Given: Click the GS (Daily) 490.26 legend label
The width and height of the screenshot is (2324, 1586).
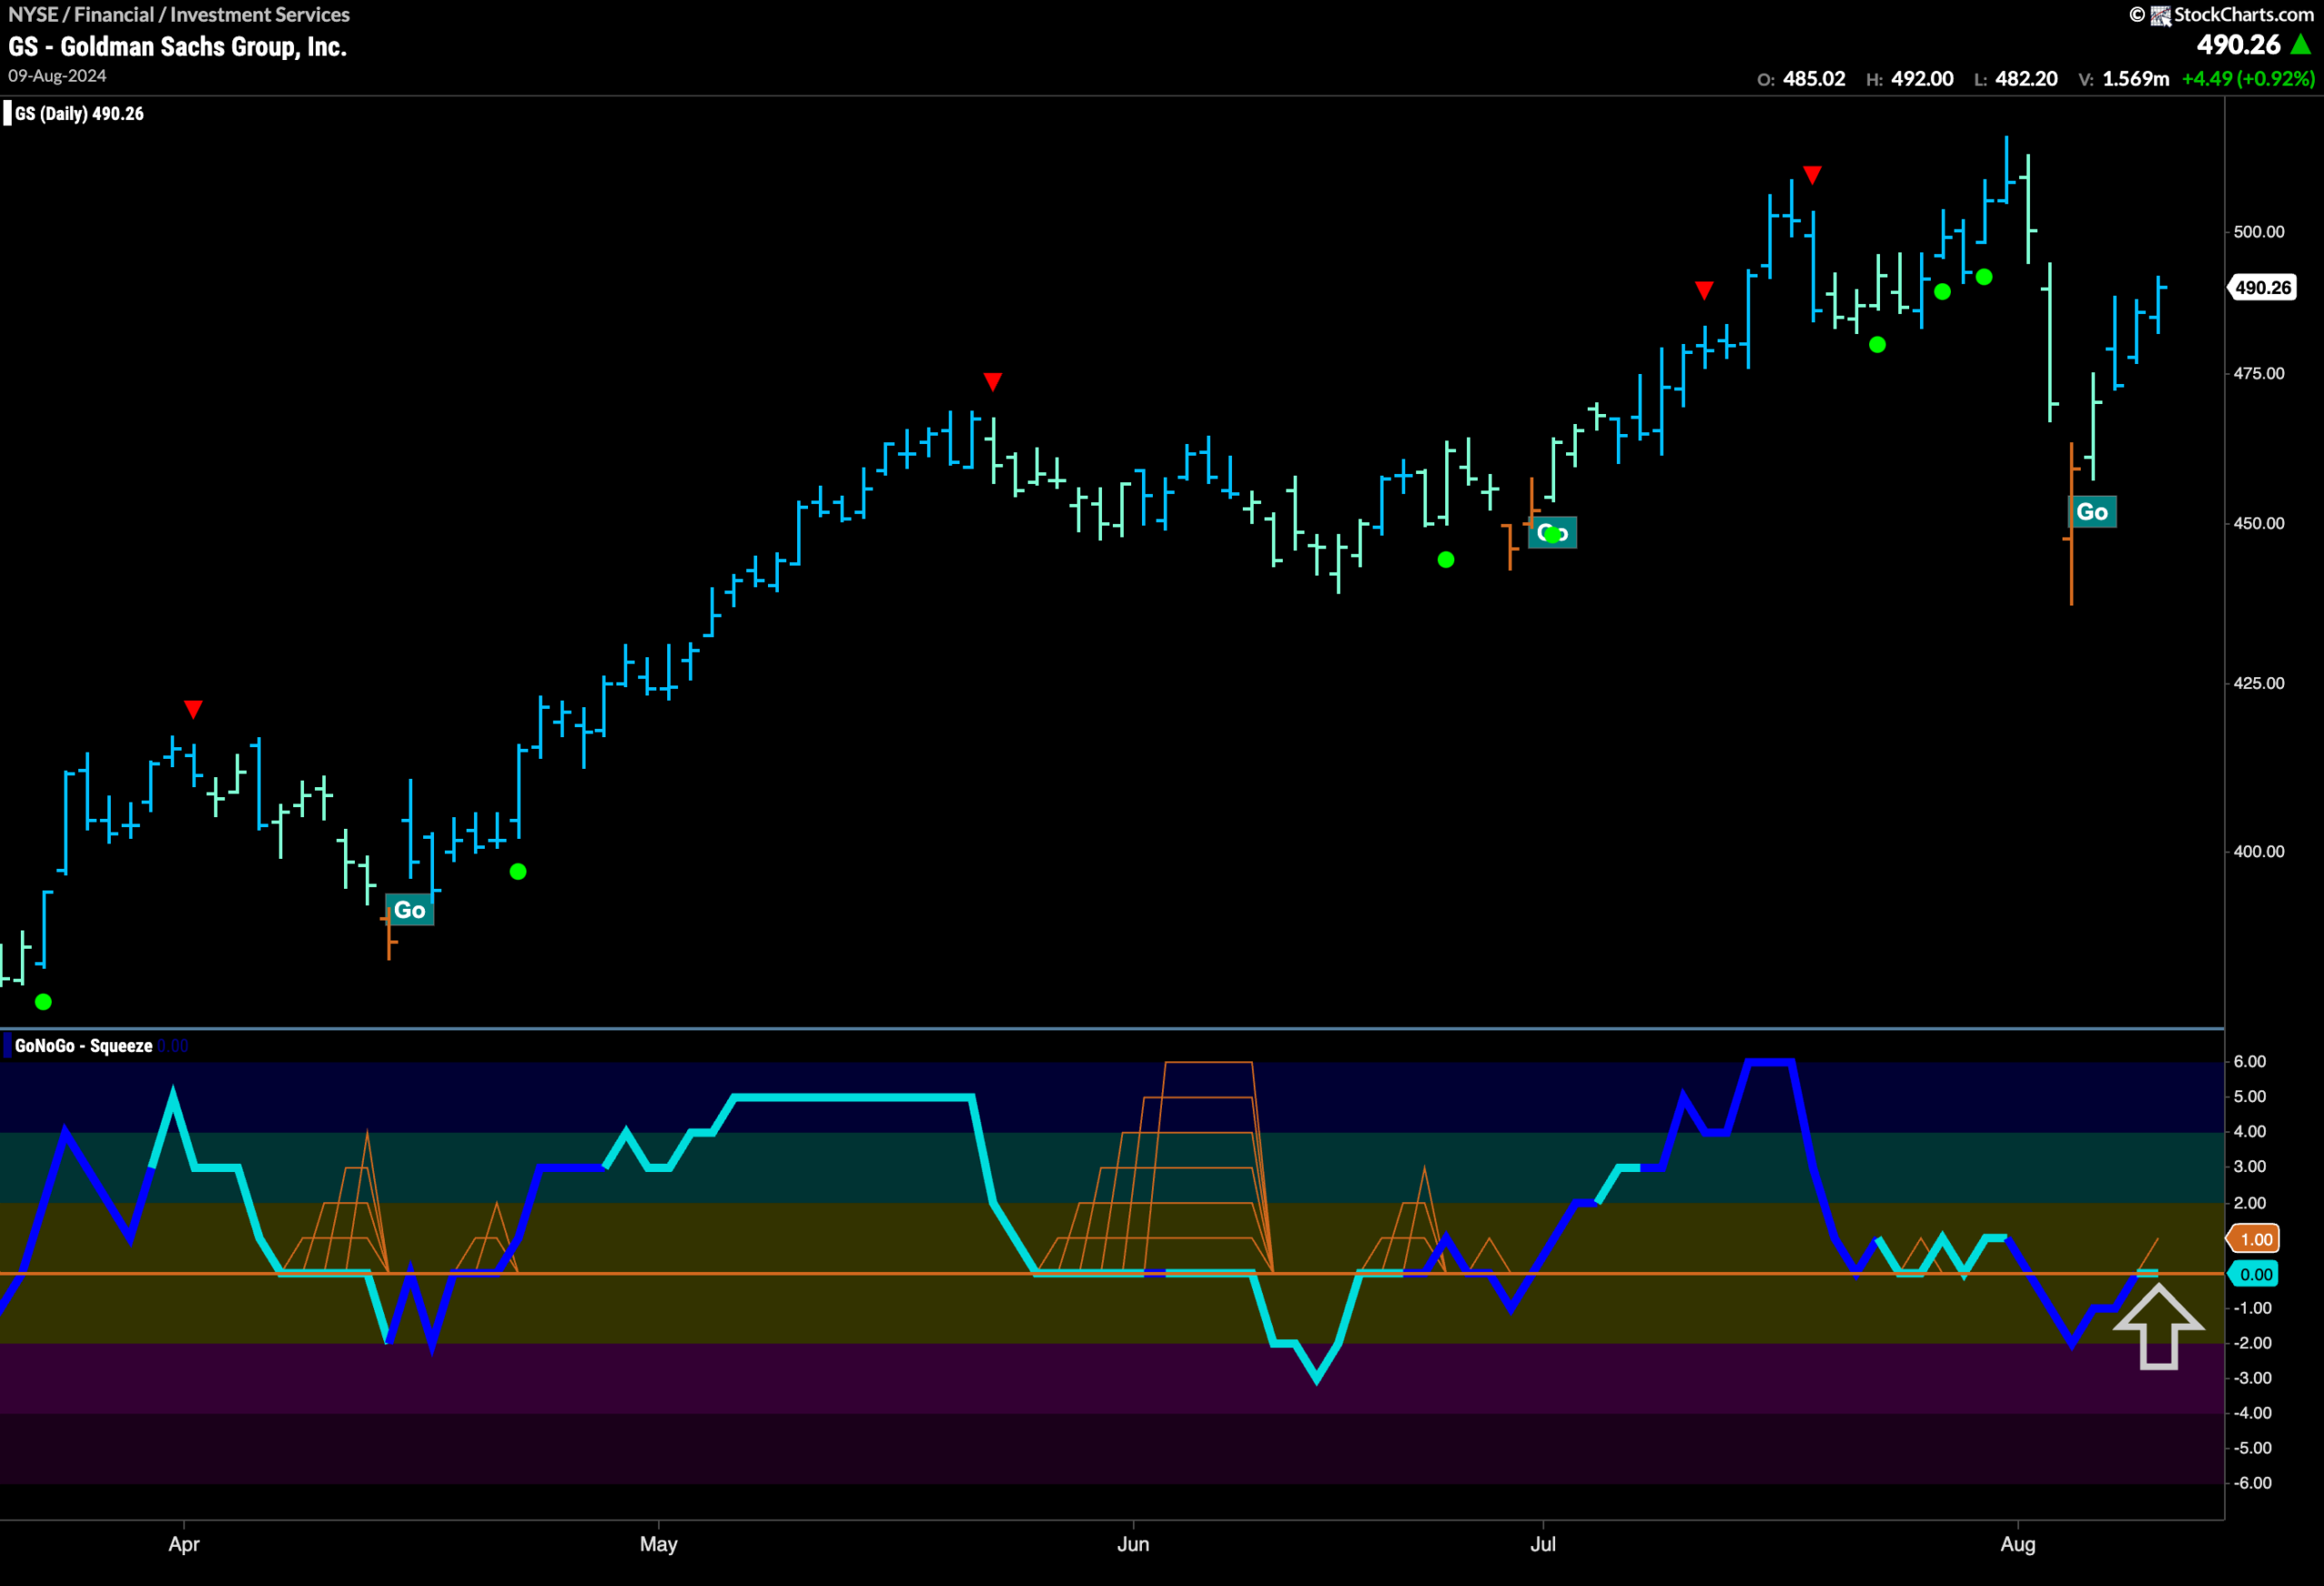Looking at the screenshot, I should (79, 114).
